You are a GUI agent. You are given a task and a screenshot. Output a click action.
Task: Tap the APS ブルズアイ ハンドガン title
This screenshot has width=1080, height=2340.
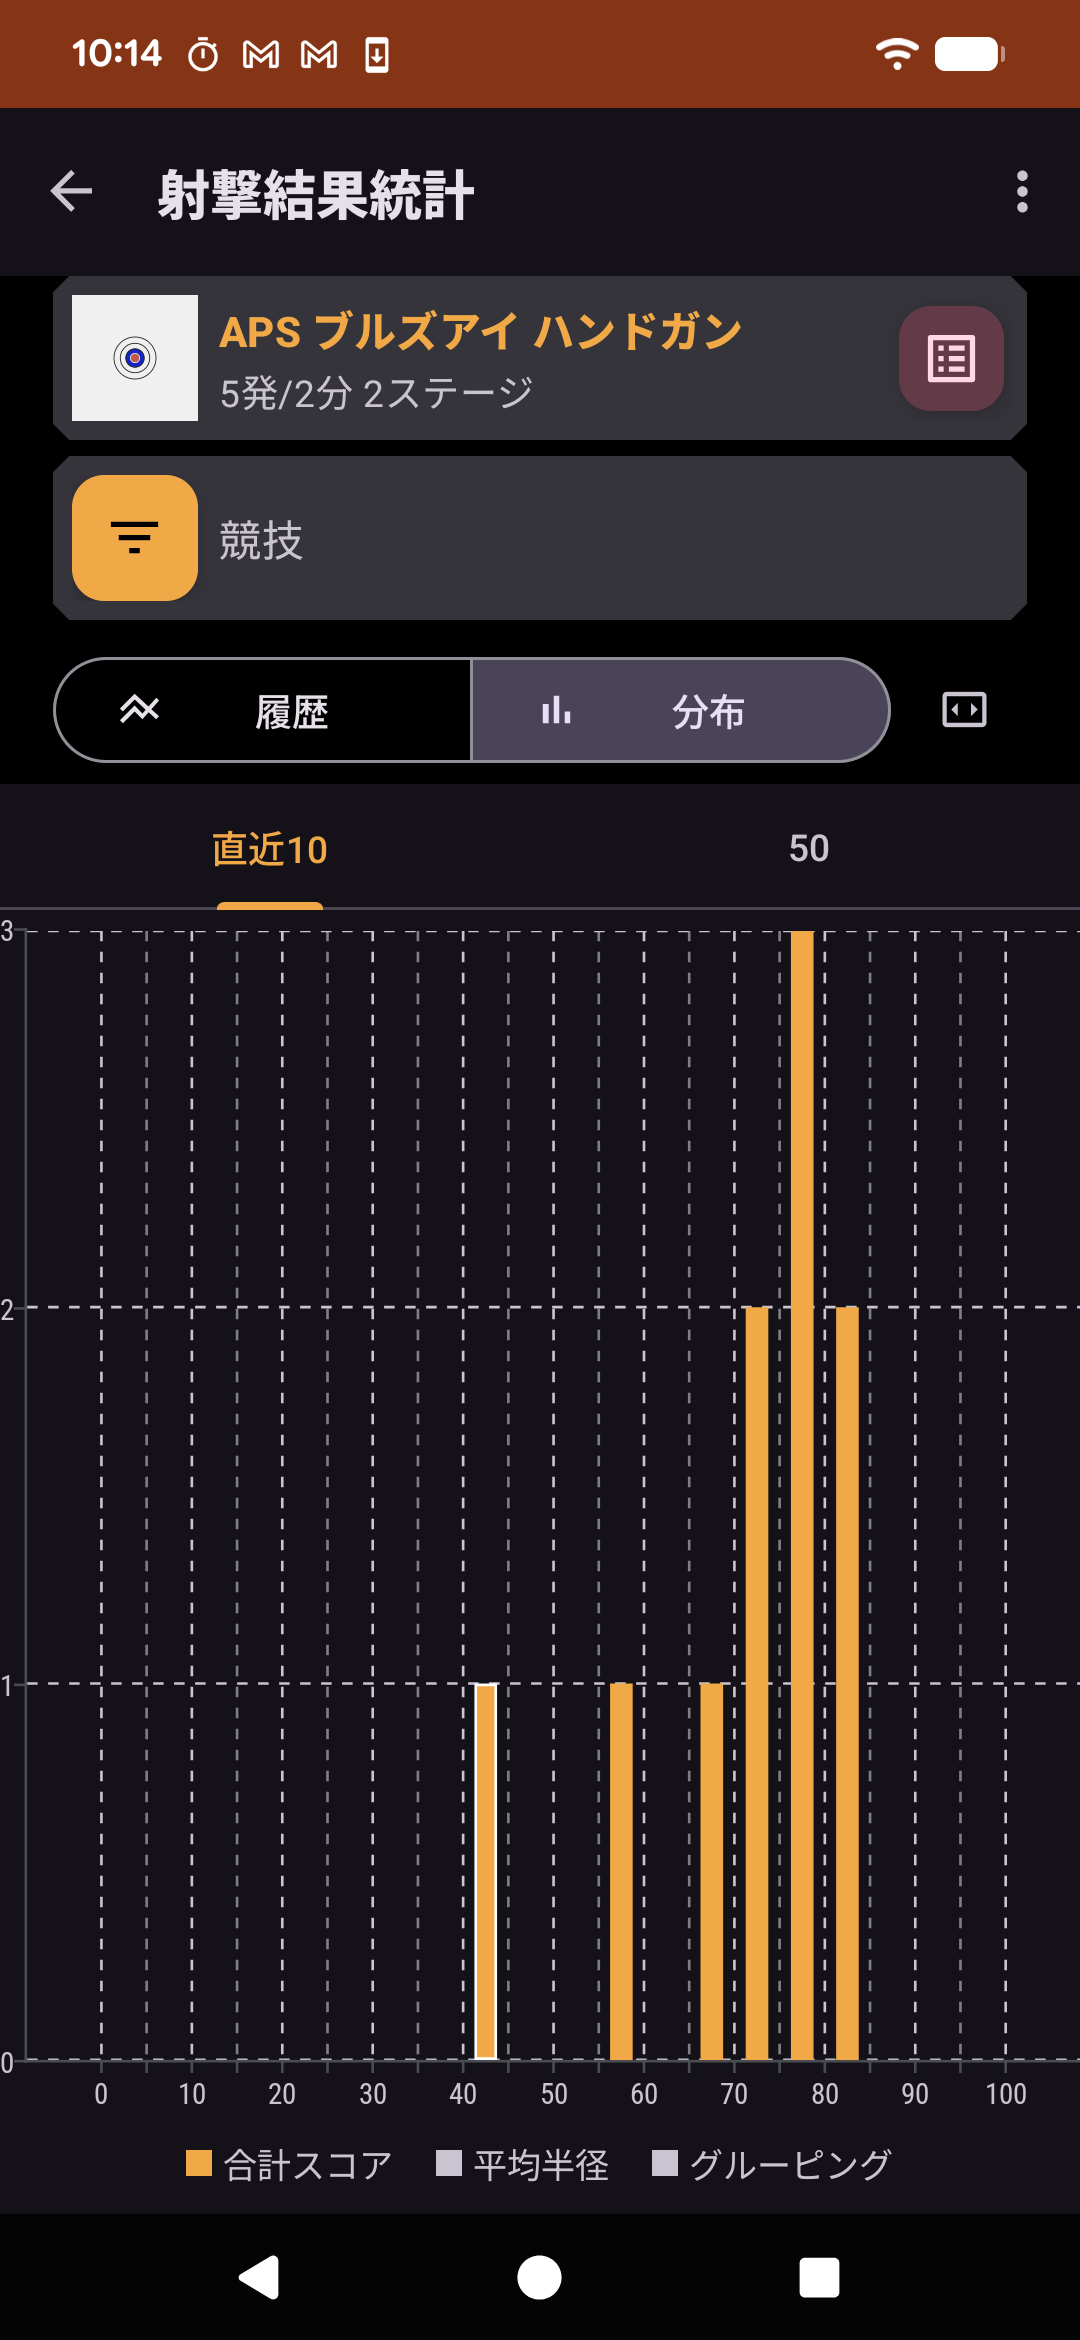tap(480, 332)
